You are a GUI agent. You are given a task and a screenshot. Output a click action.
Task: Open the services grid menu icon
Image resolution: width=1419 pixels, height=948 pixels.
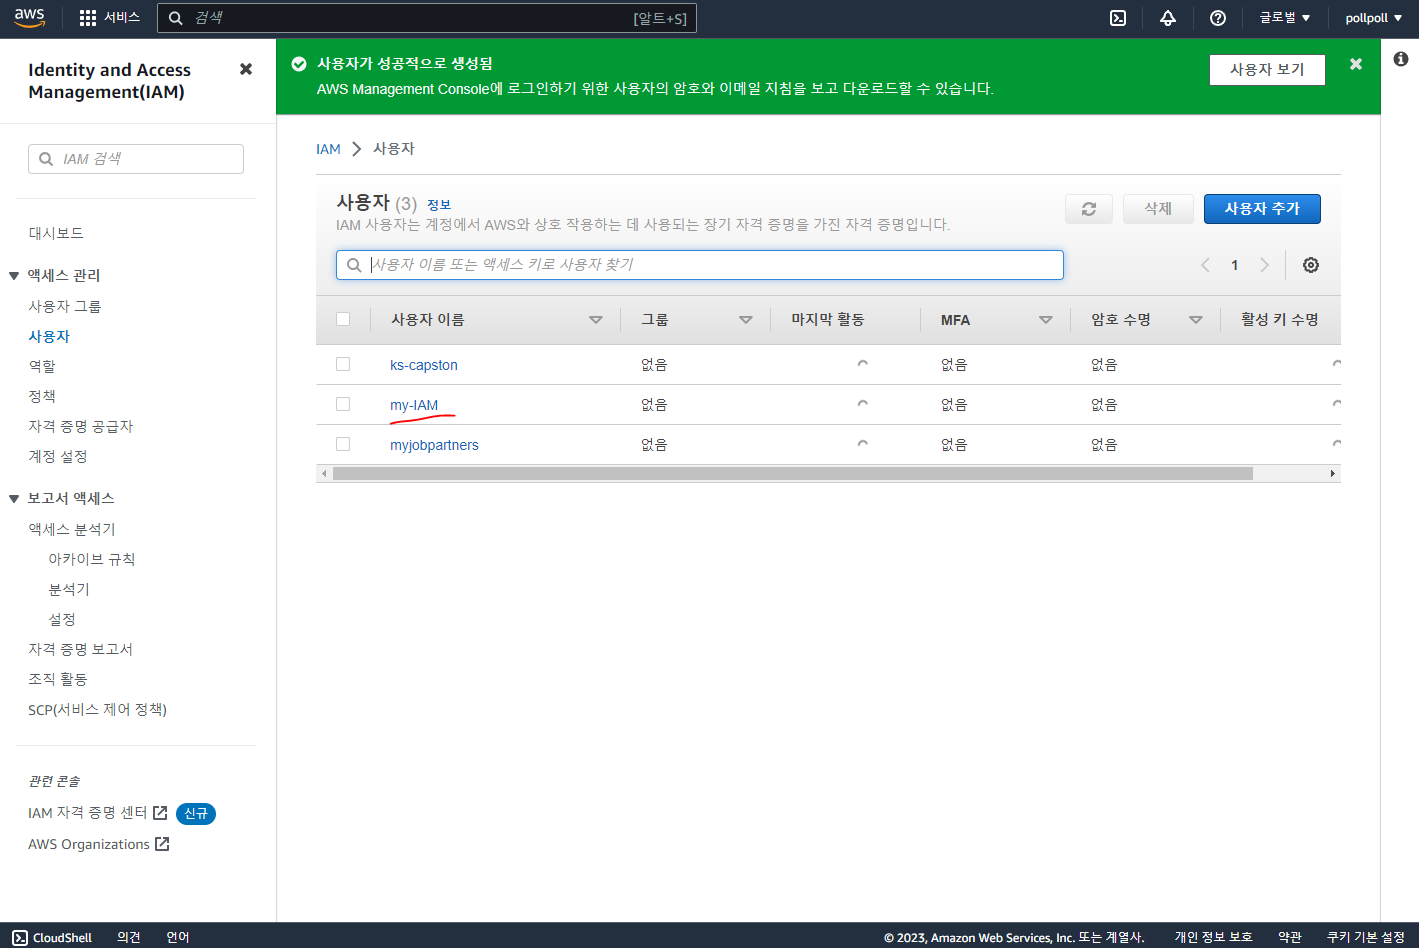point(88,18)
